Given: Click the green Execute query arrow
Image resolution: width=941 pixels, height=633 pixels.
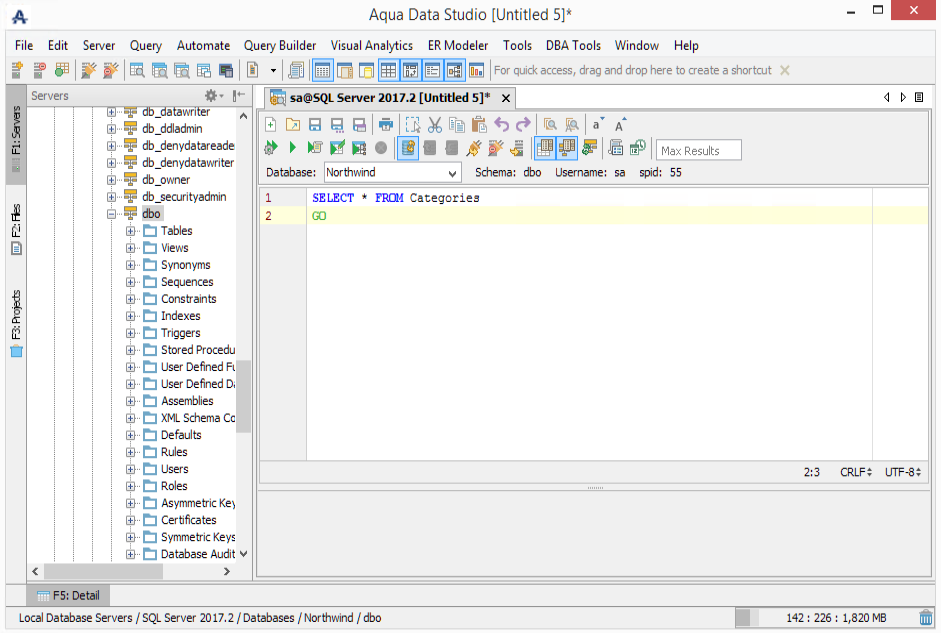Looking at the screenshot, I should click(293, 148).
